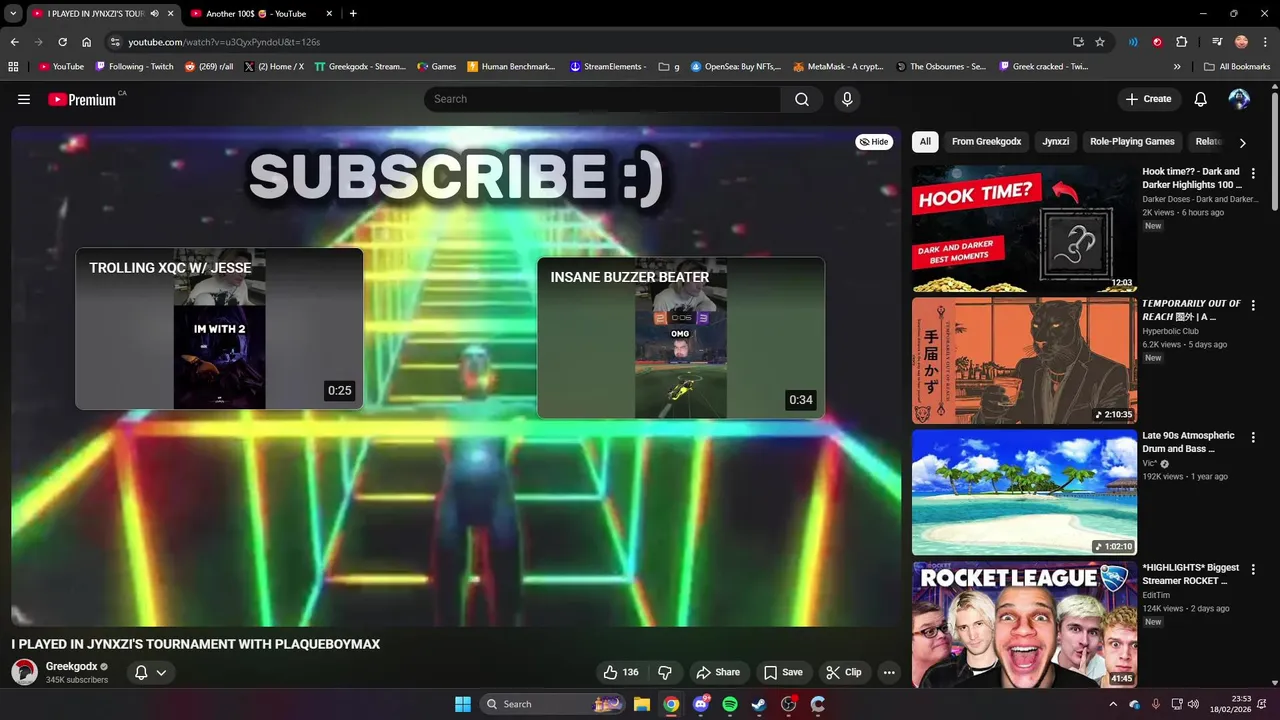Toggle the channel notification bell for Greekgodx
Screen dimensions: 1280x720
(142, 672)
